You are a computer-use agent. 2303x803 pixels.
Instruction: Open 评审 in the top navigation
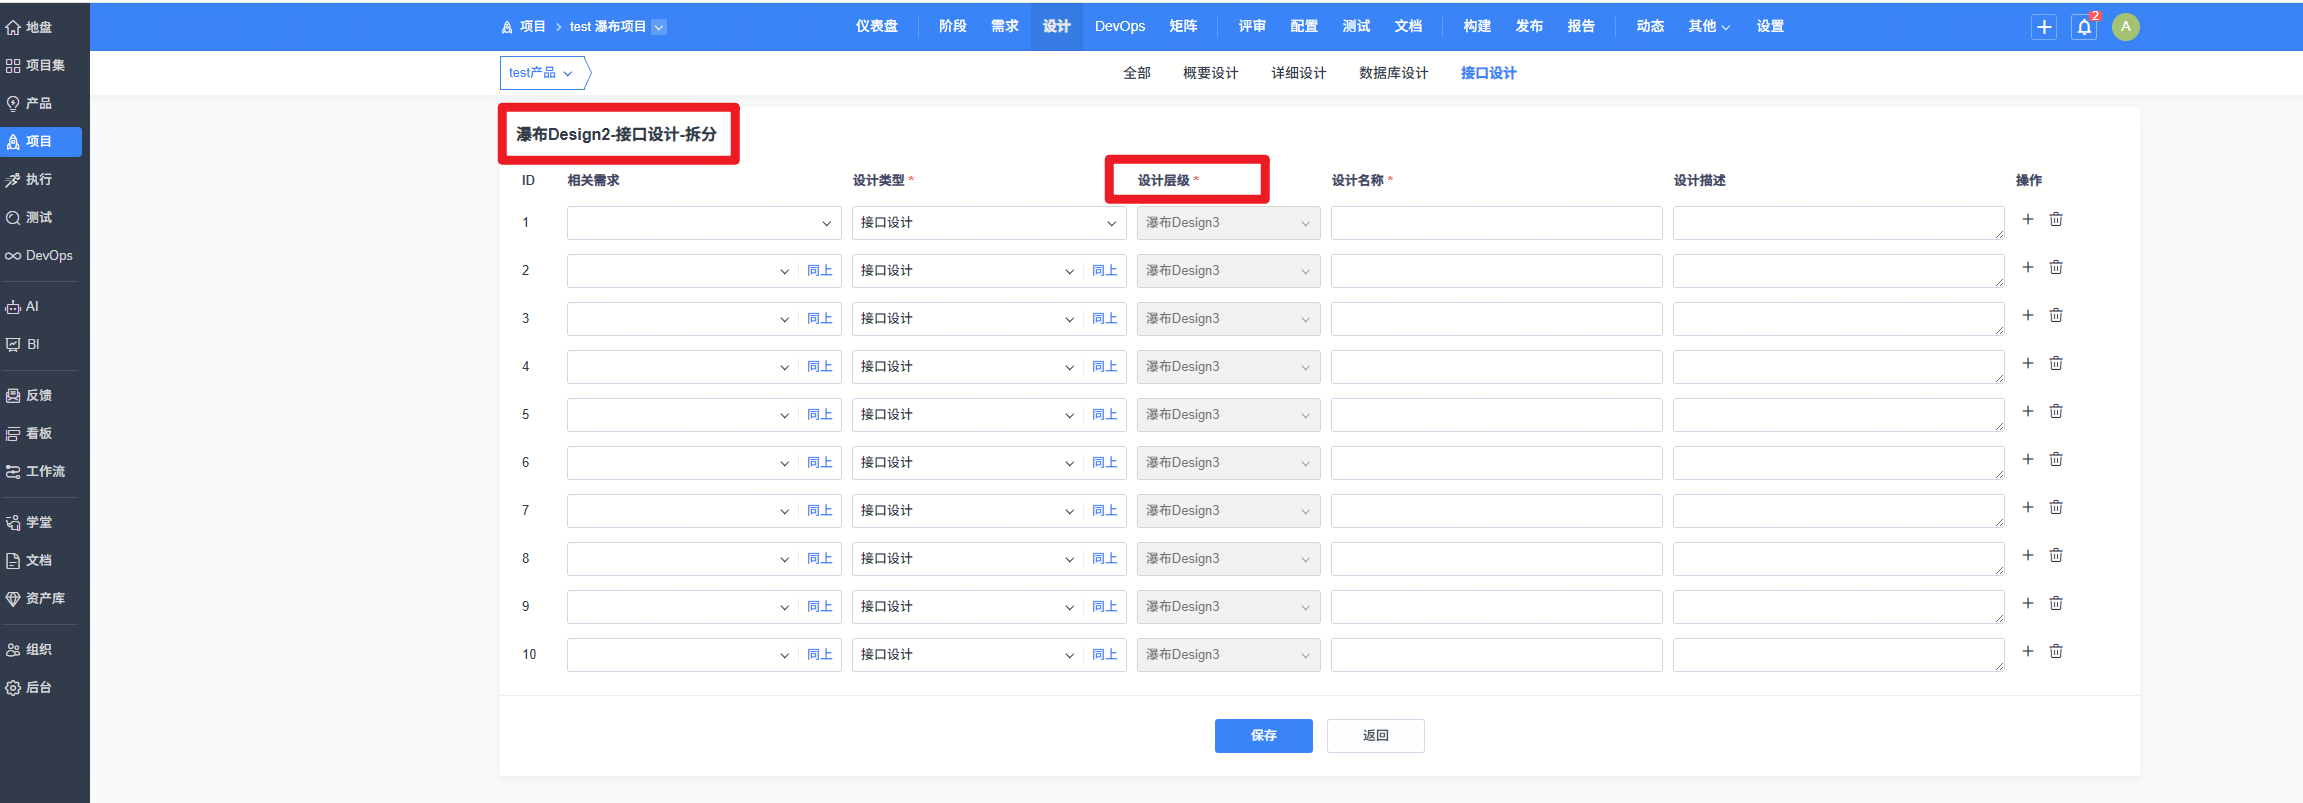point(1252,27)
